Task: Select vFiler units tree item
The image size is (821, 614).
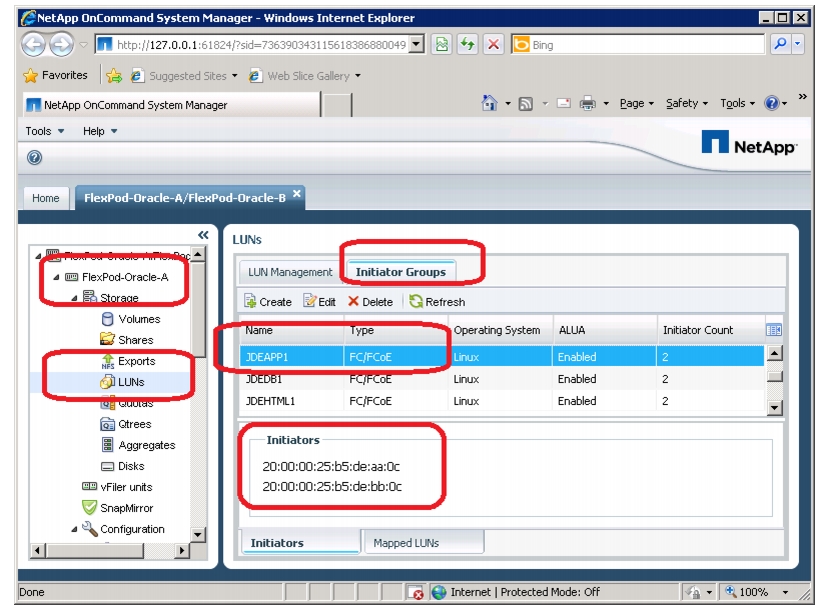Action: point(117,487)
